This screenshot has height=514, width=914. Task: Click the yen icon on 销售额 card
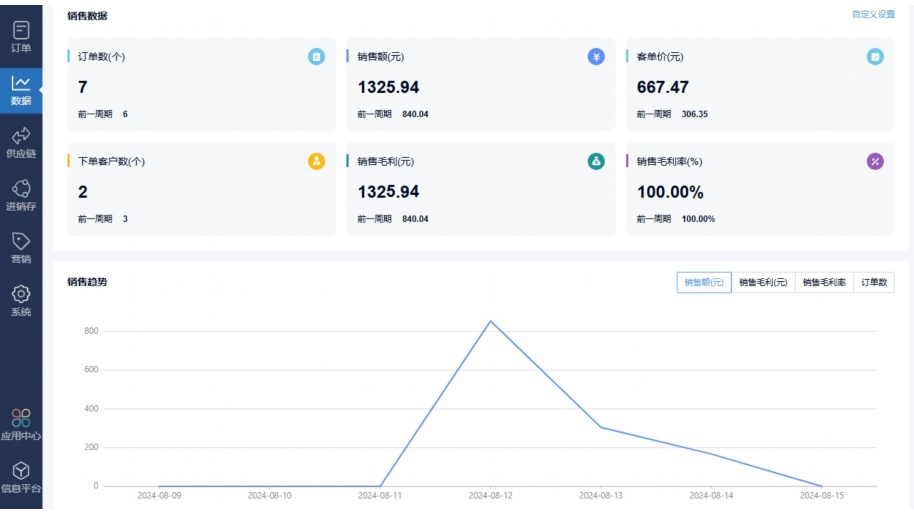(x=596, y=57)
